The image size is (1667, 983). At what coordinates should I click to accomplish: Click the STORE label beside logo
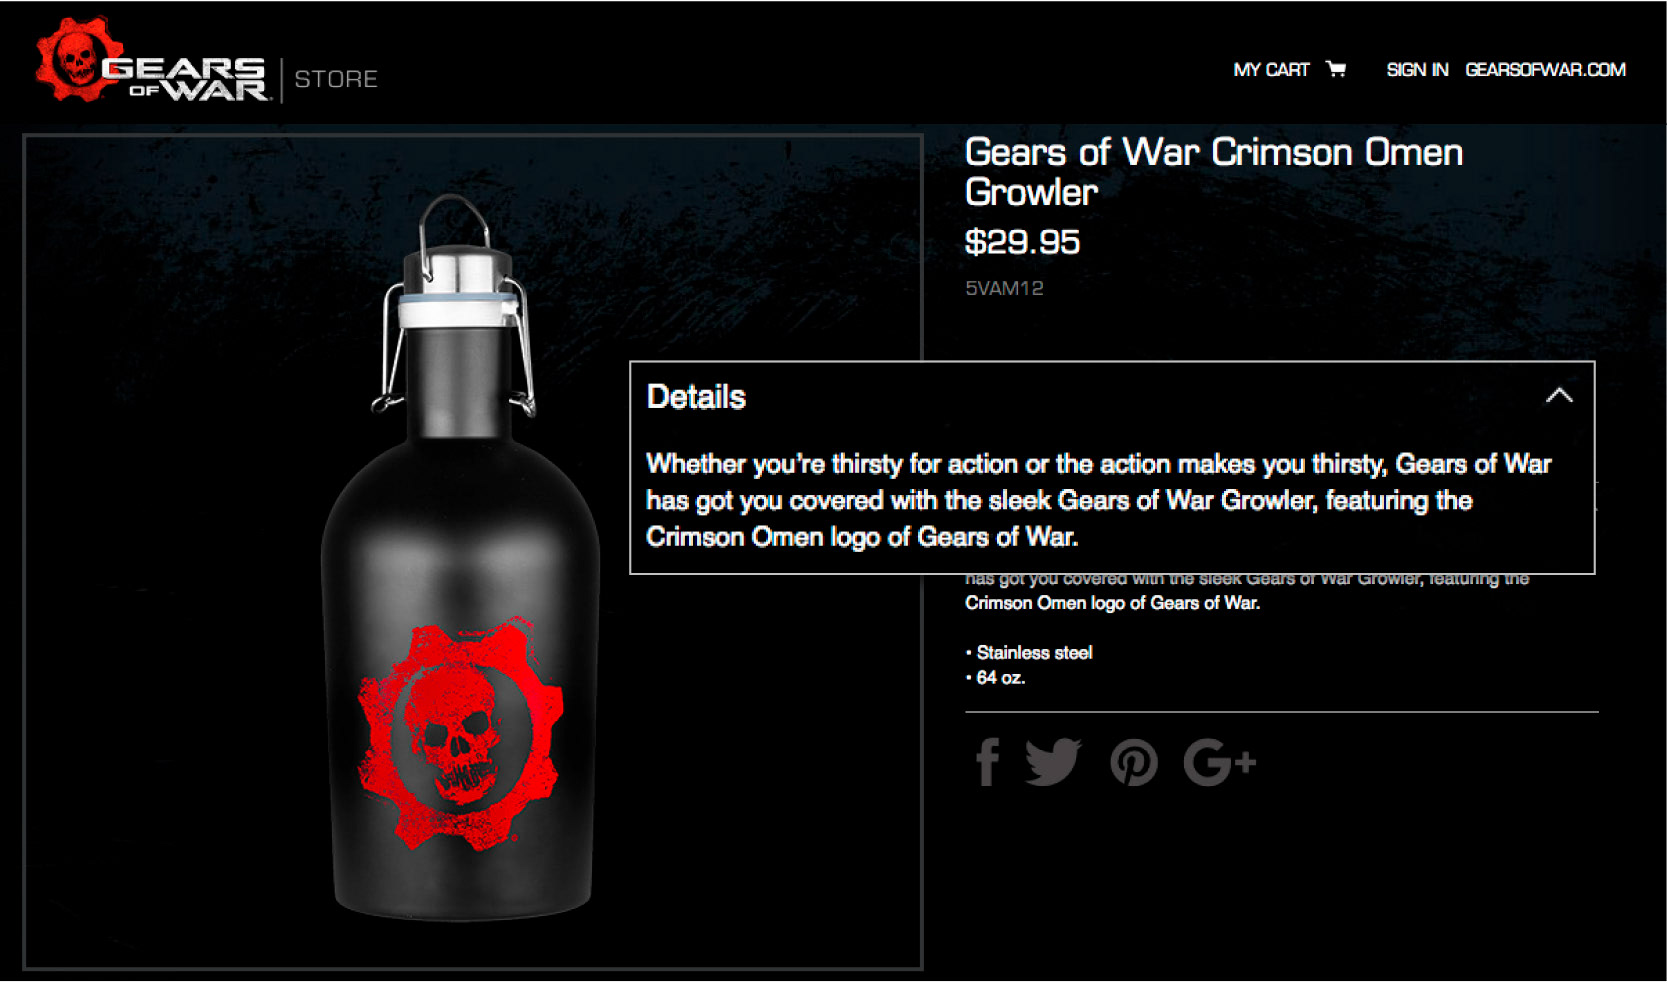click(336, 79)
